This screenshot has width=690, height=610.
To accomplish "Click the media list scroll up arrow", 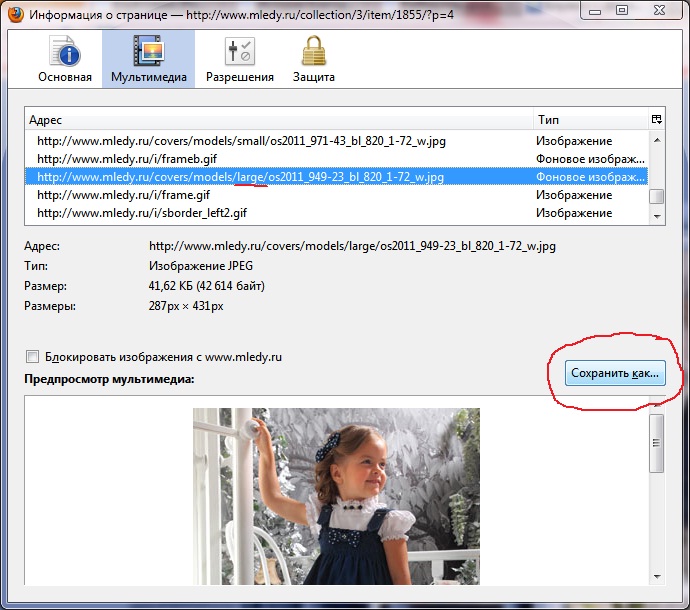I will point(657,140).
